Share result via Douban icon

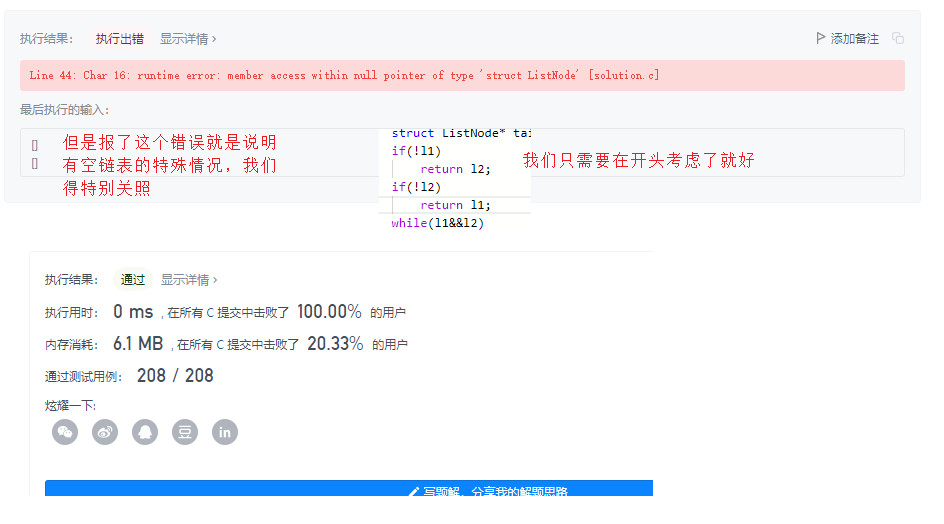(x=185, y=432)
